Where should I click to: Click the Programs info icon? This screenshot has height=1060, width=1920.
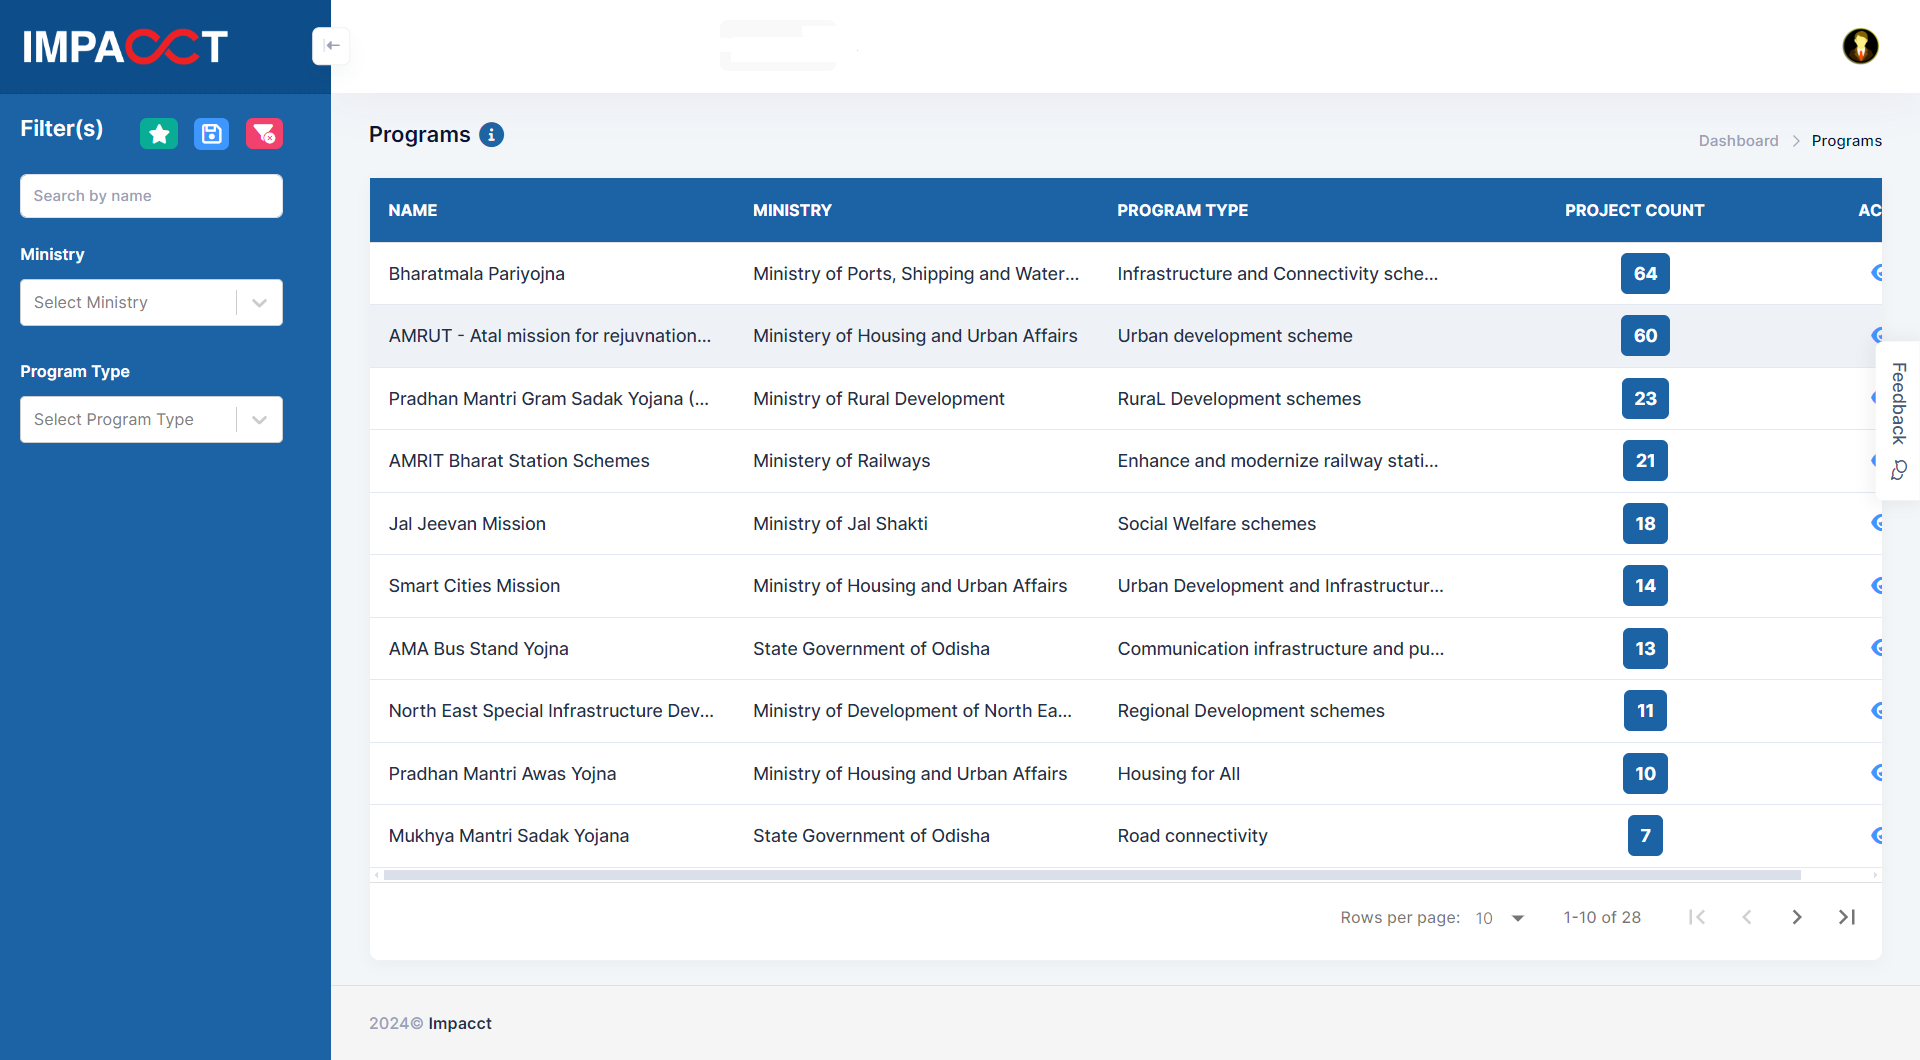(491, 135)
